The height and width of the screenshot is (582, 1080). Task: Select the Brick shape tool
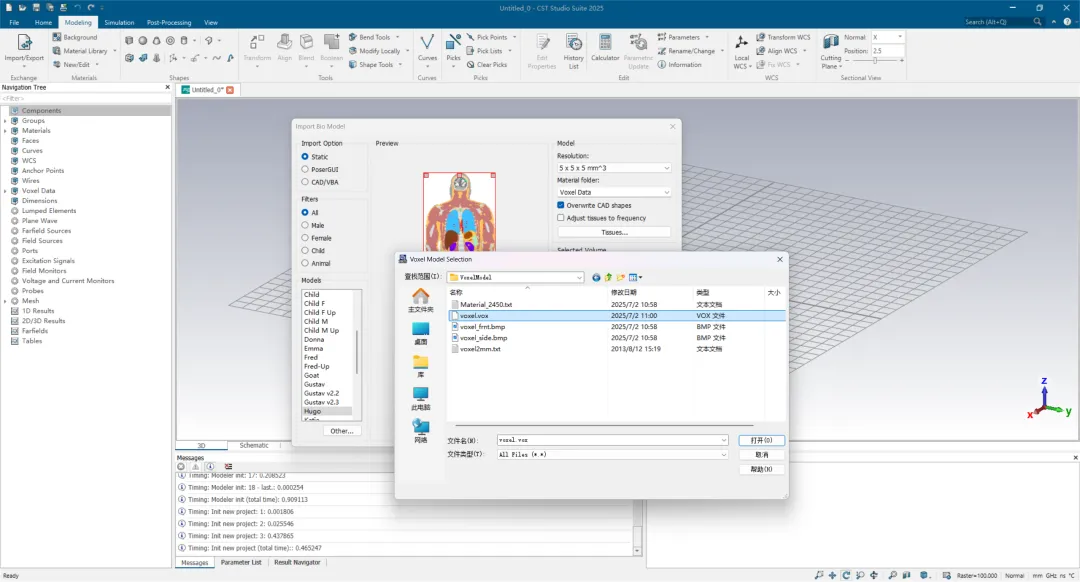point(129,41)
